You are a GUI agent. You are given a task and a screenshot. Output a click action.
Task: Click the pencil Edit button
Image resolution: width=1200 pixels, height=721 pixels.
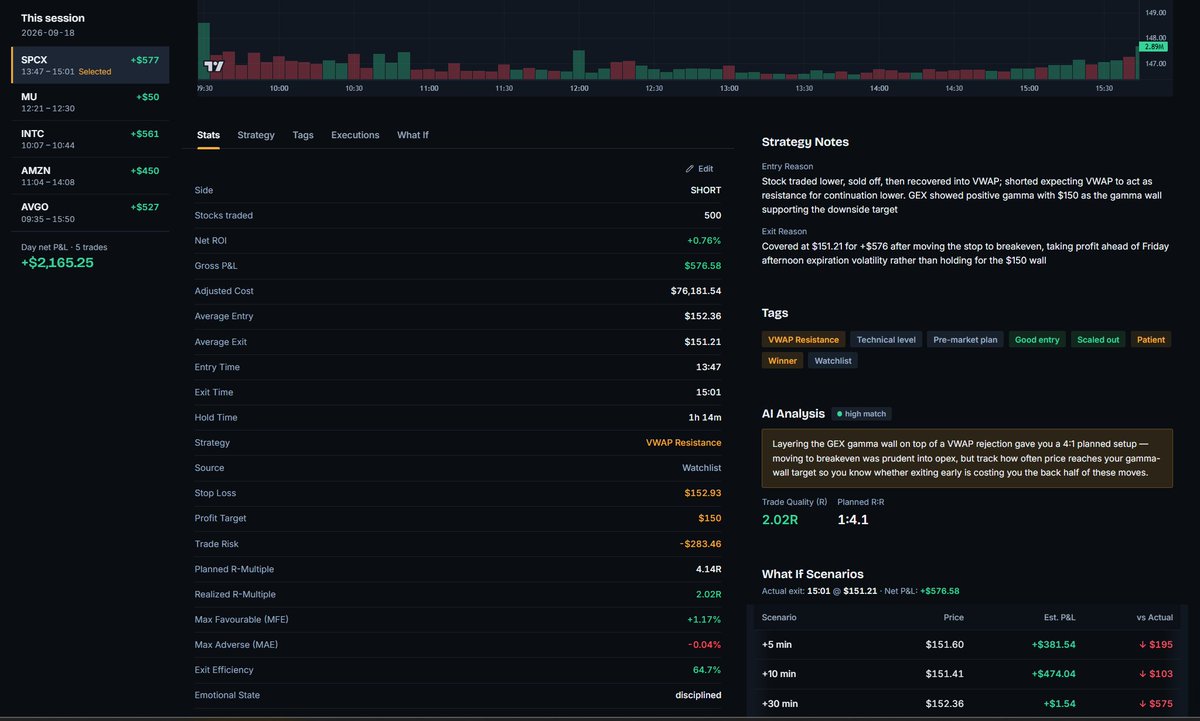[x=700, y=169]
